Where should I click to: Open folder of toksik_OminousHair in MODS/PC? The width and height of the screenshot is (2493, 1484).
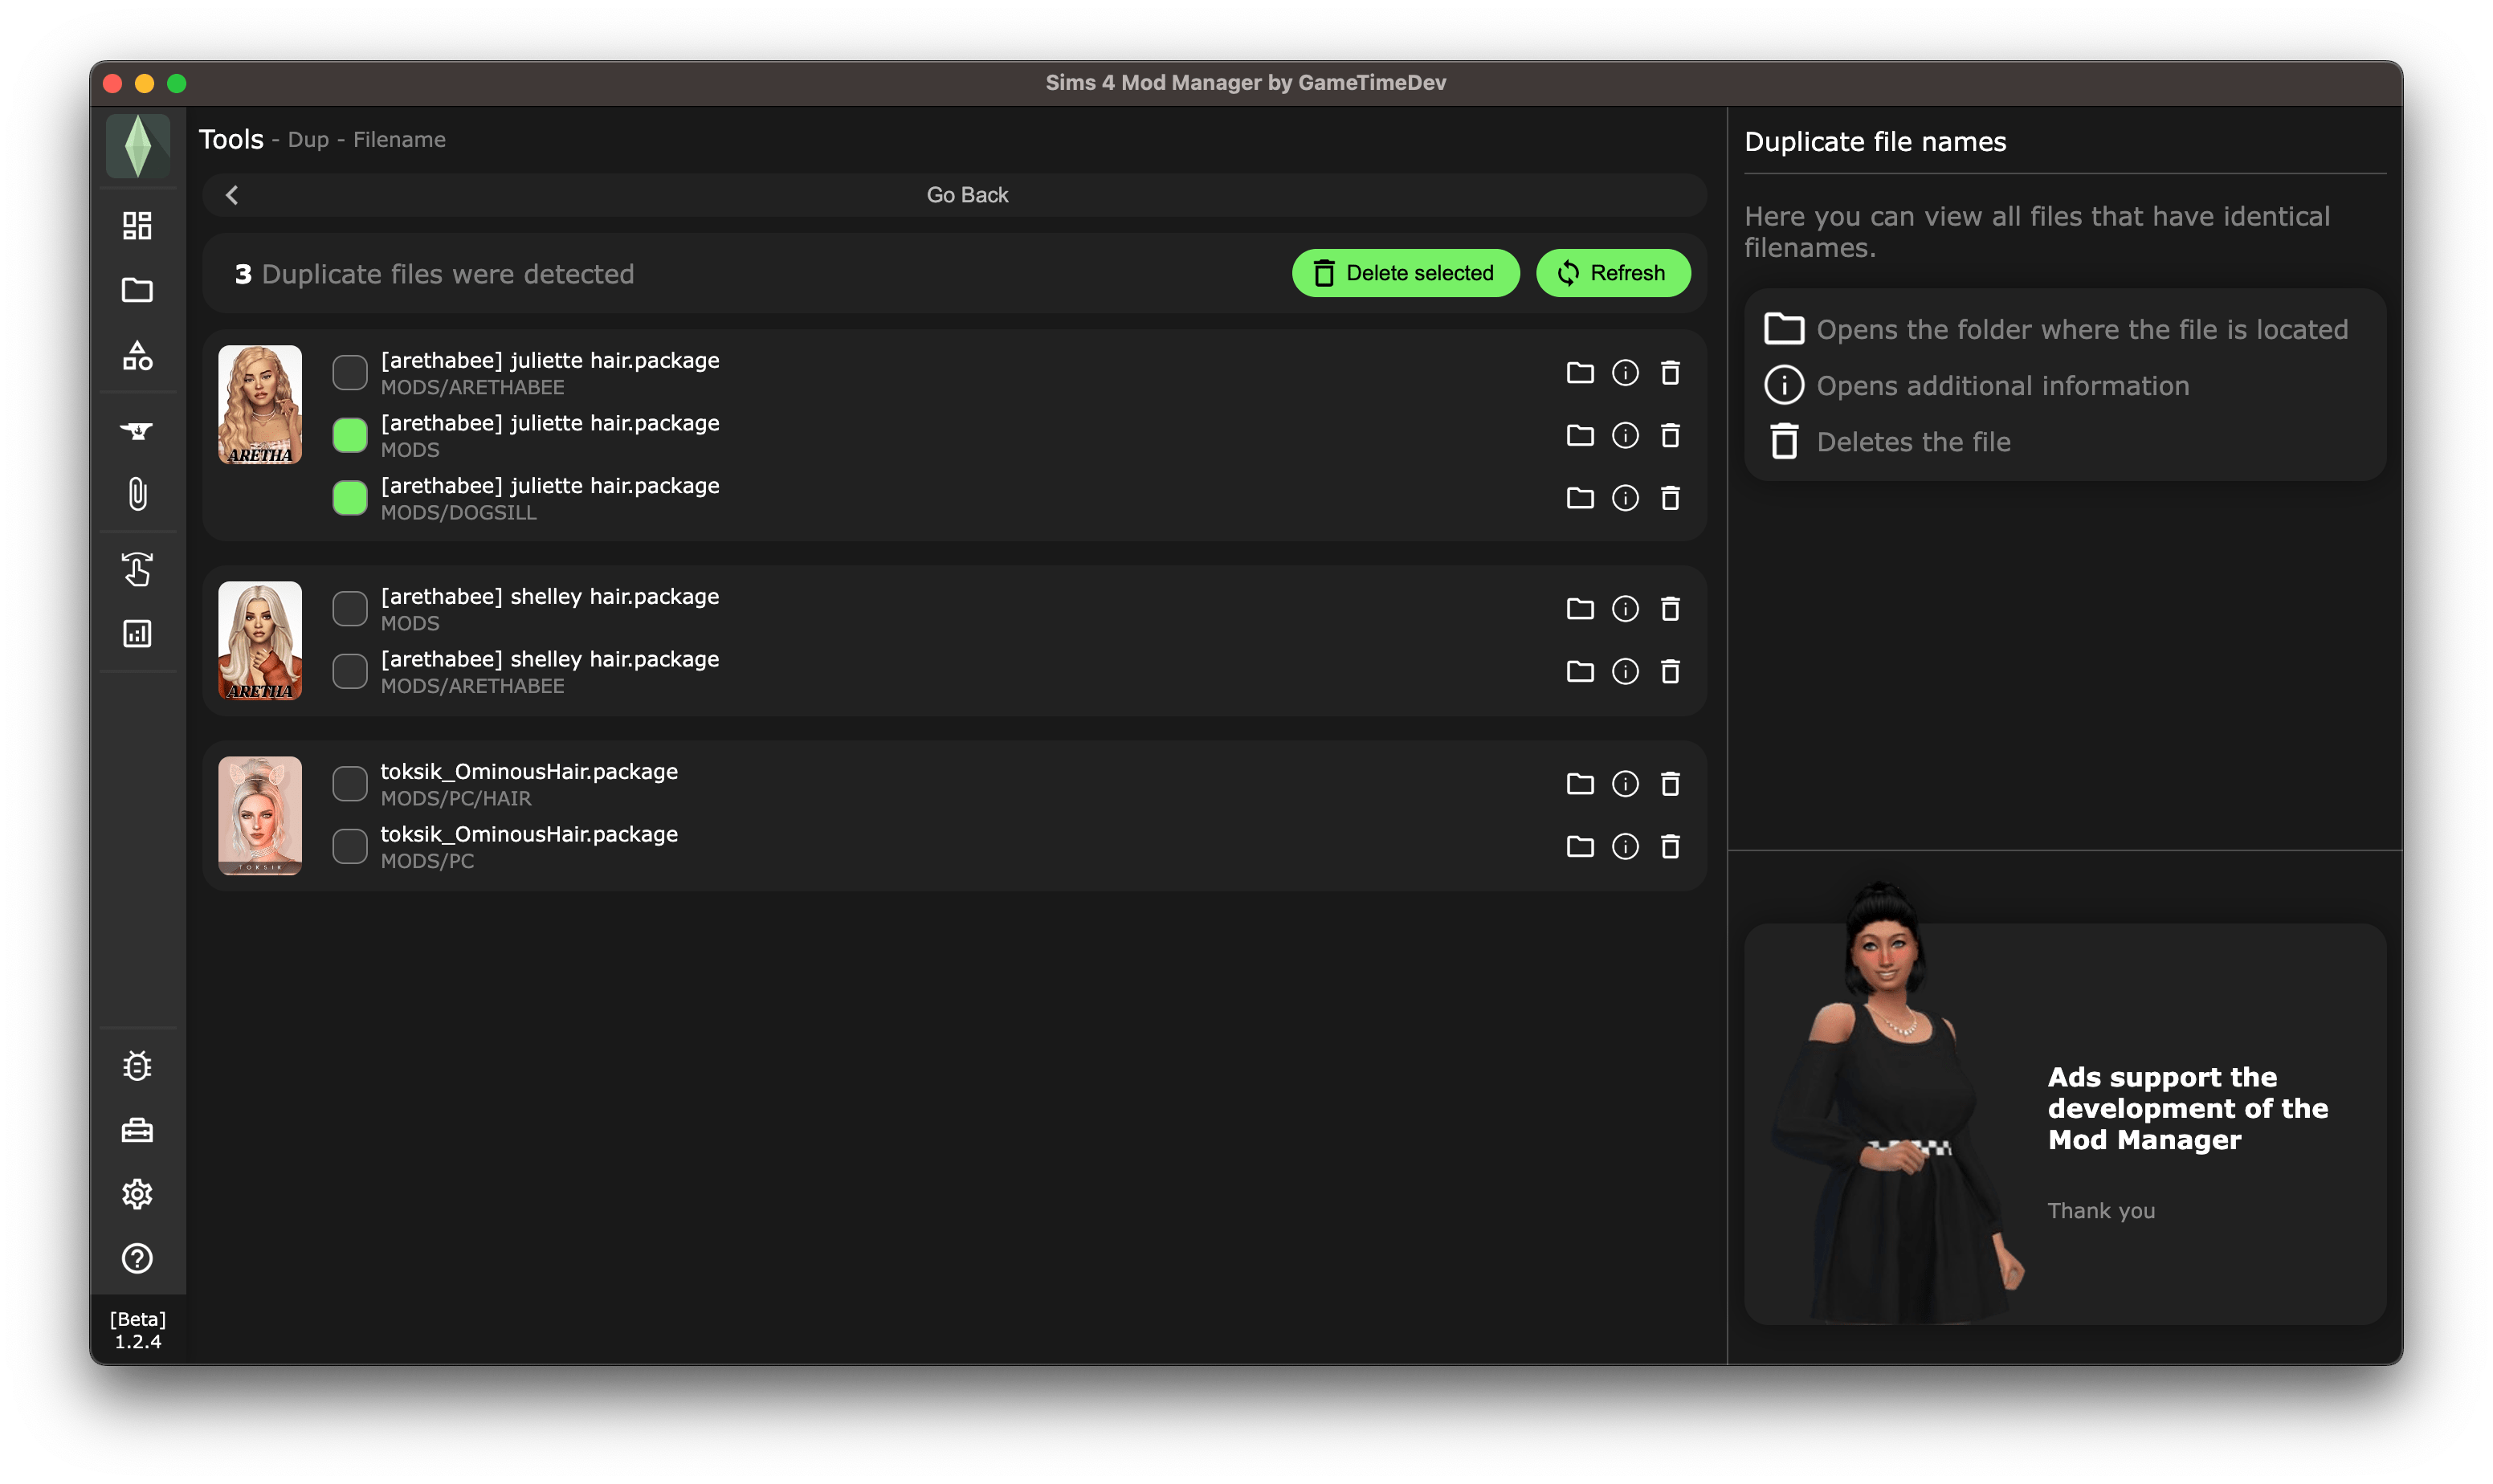point(1580,847)
